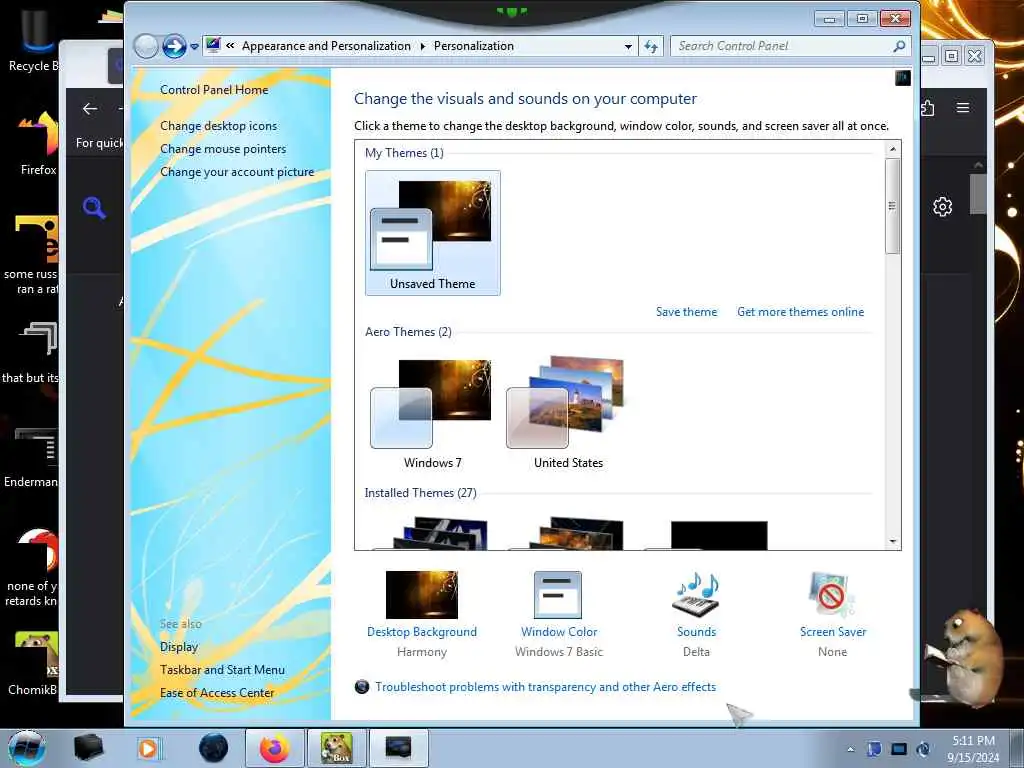Open the media player taskbar icon
This screenshot has height=768, width=1024.
148,748
